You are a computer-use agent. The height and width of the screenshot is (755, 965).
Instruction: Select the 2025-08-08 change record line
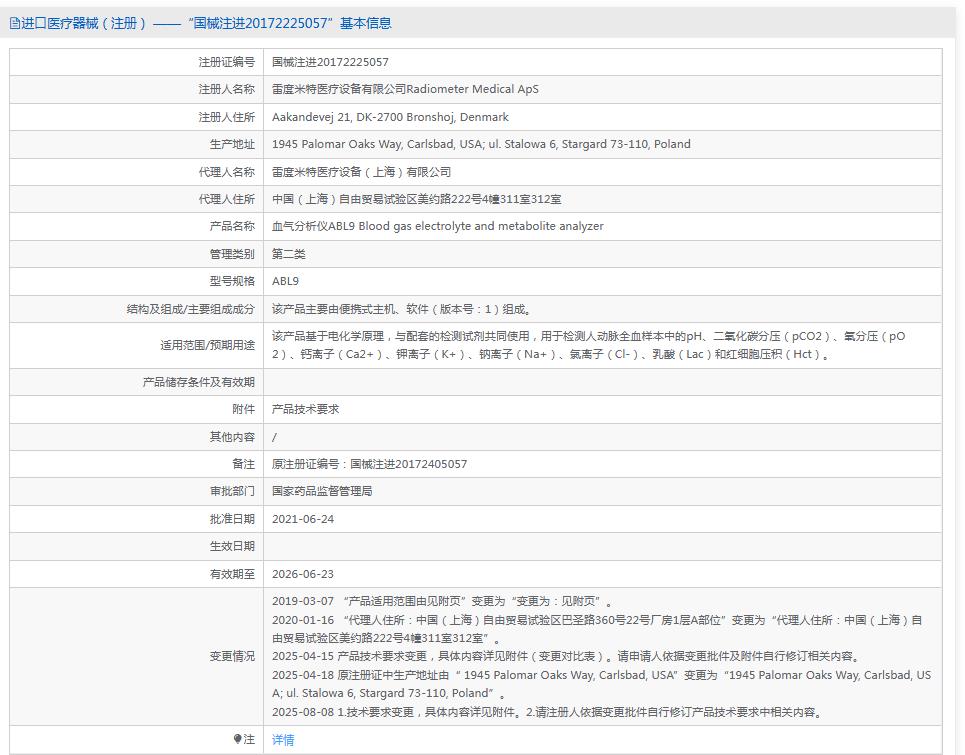(547, 712)
